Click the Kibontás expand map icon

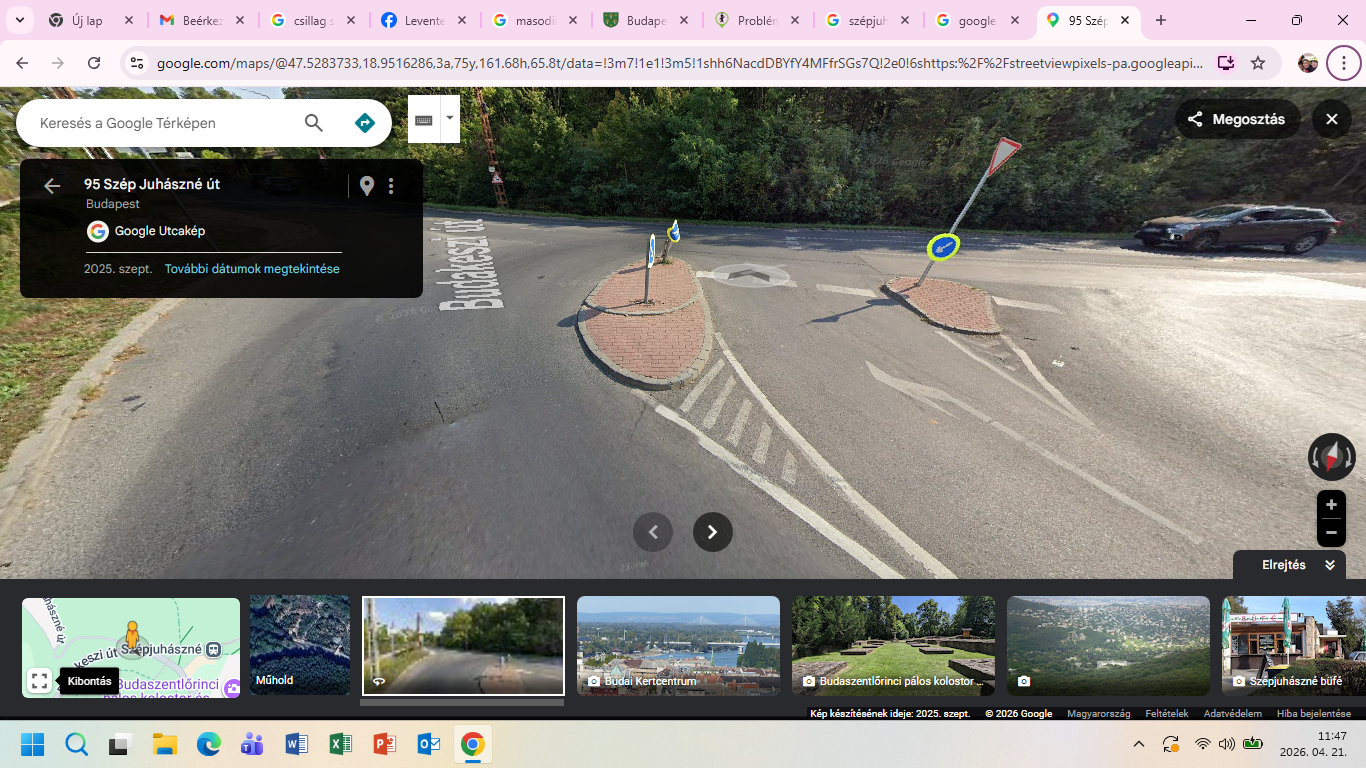click(x=40, y=681)
